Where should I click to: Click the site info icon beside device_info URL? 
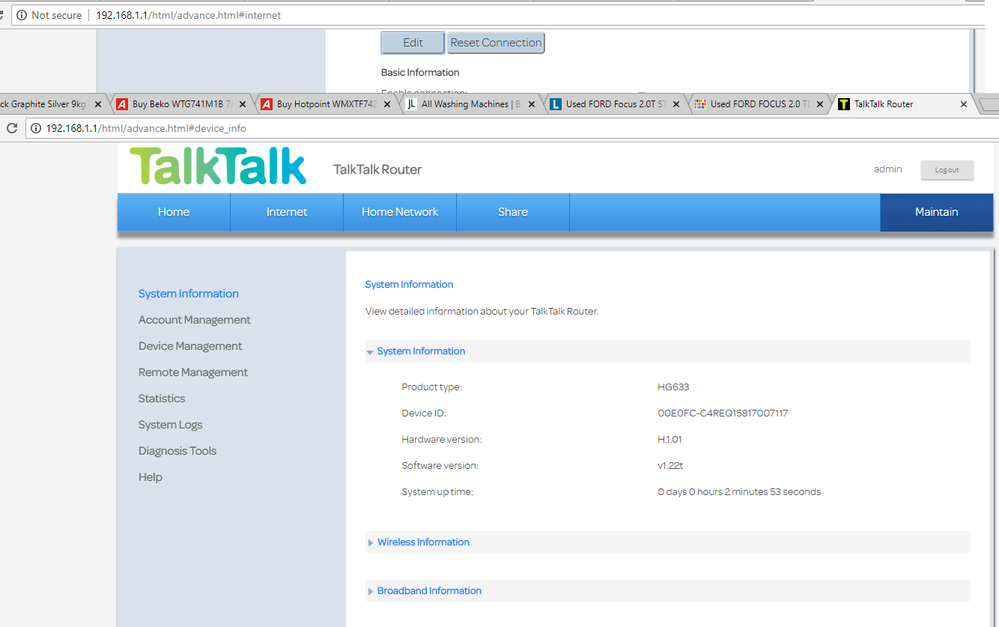tap(36, 128)
